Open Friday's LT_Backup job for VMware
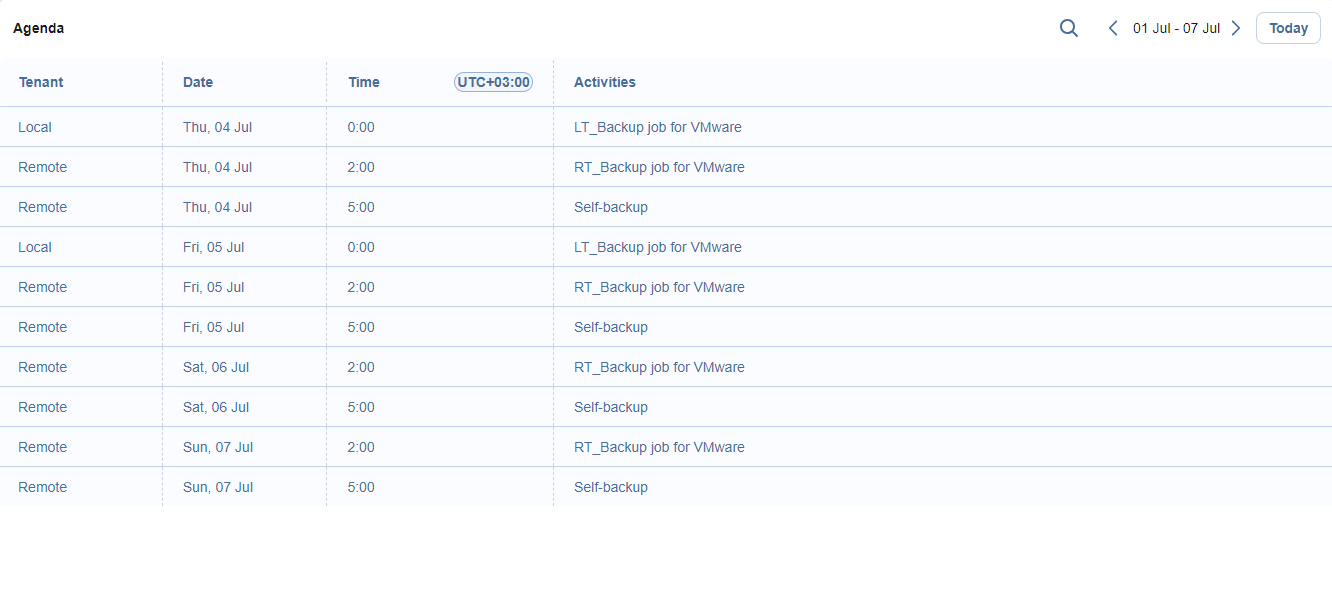The height and width of the screenshot is (609, 1332). 657,247
